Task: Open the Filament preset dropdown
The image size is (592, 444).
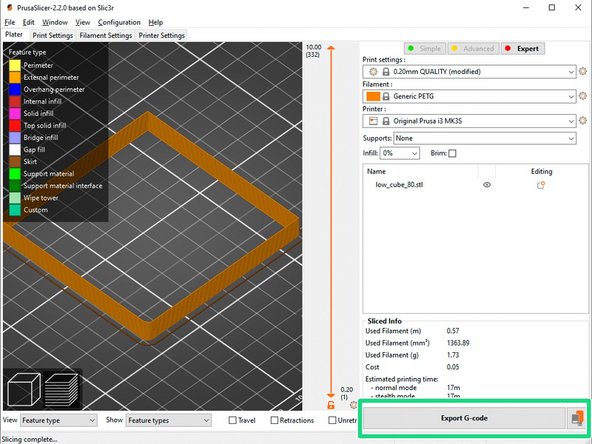Action: coord(469,96)
